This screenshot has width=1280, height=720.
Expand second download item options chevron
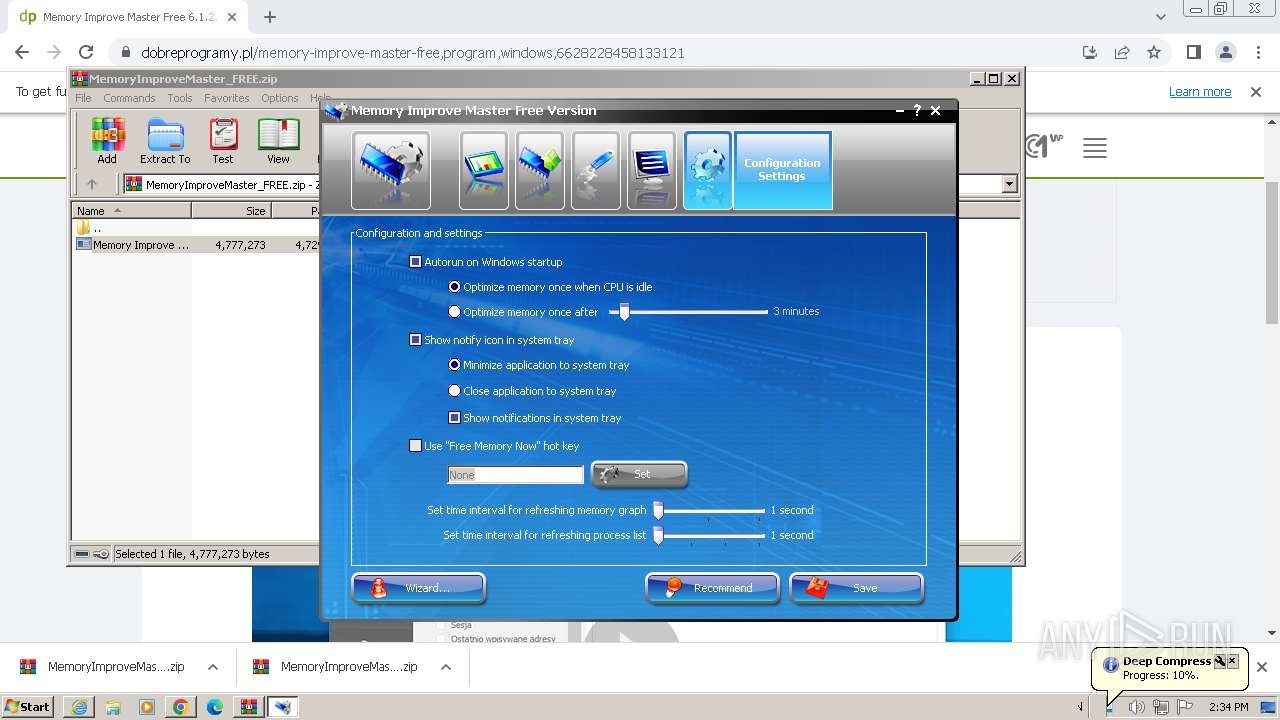[446, 667]
